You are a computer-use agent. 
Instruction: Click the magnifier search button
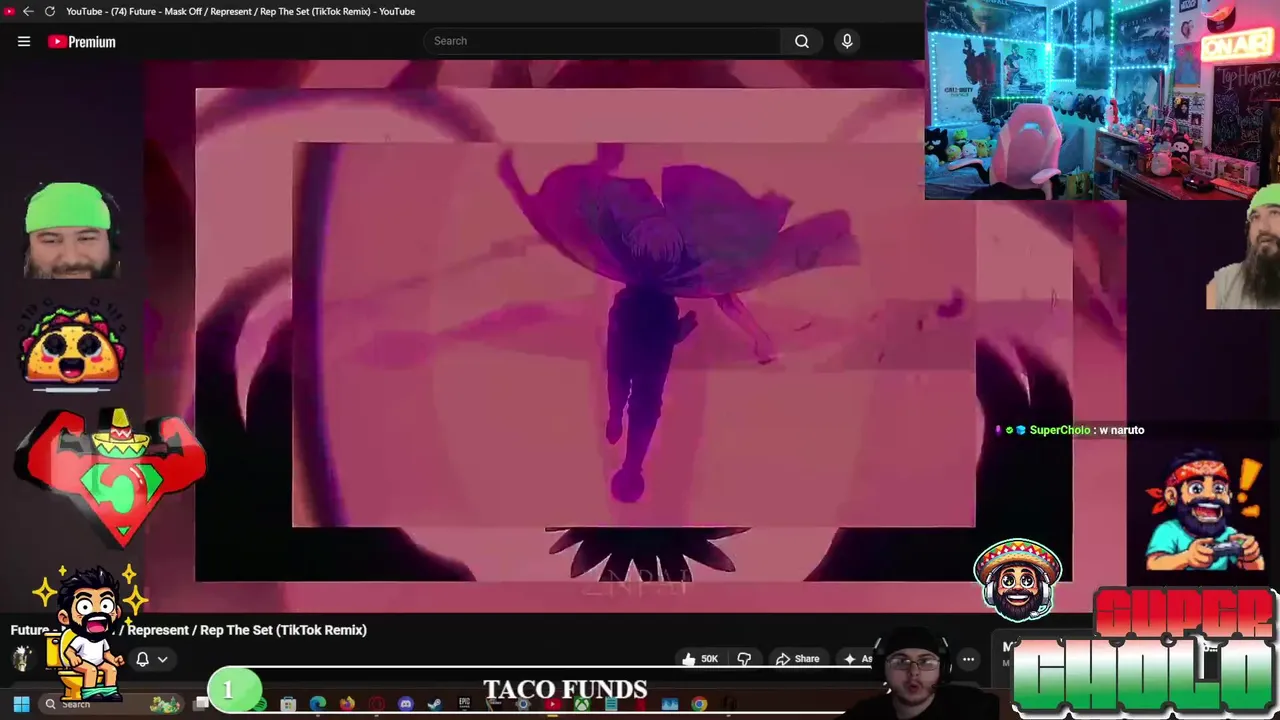point(802,41)
